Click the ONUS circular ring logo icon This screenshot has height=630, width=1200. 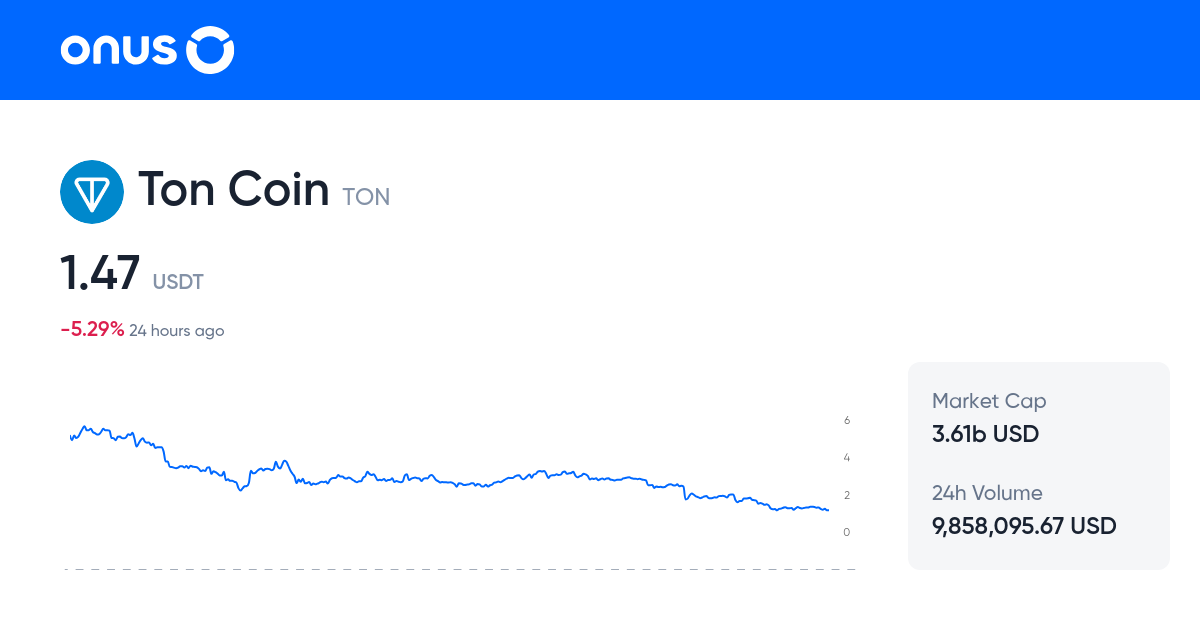[211, 49]
